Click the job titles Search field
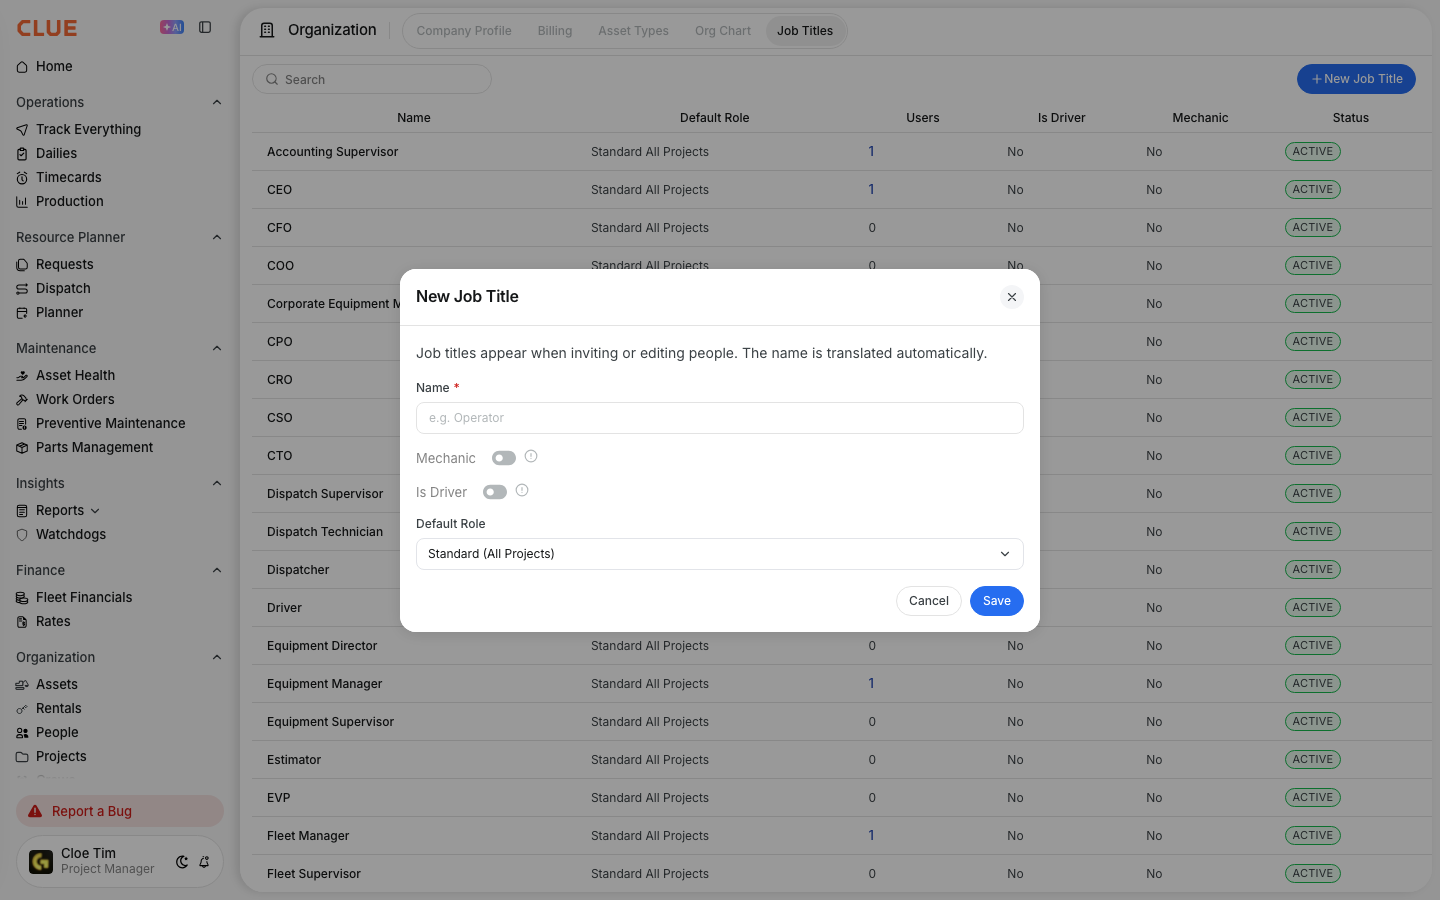 [372, 79]
